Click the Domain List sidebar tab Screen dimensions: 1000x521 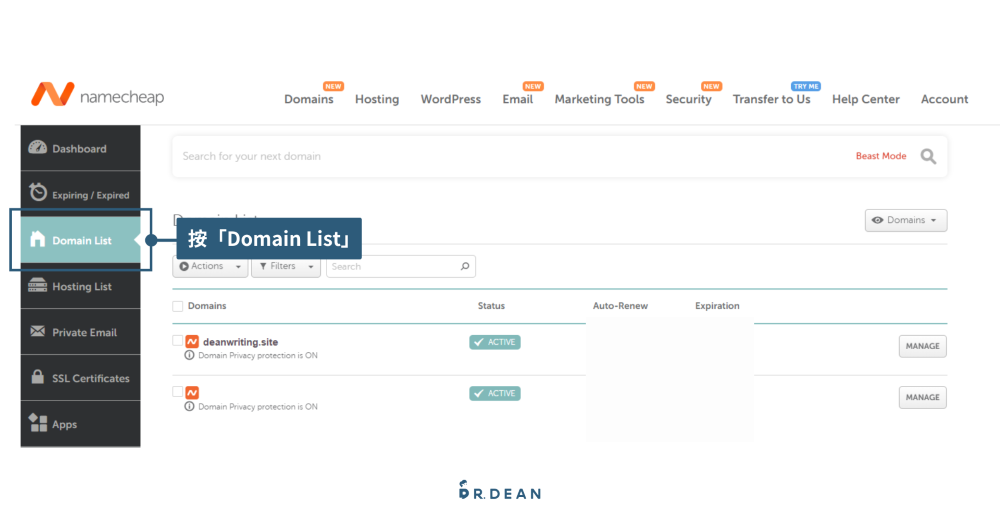(80, 240)
